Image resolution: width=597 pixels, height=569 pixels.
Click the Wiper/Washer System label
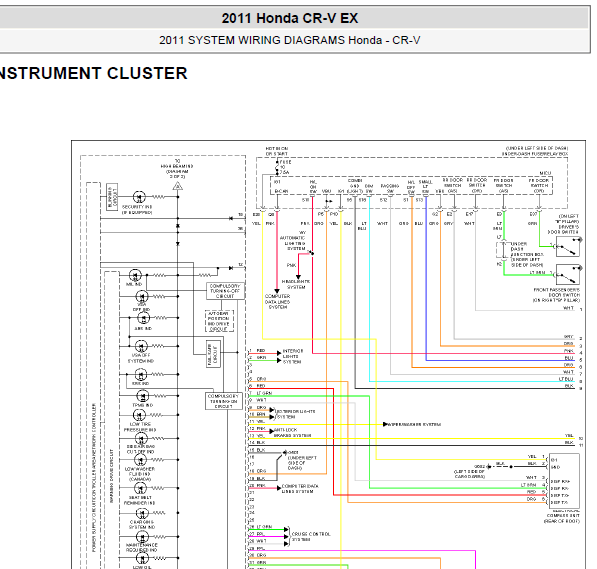click(414, 424)
